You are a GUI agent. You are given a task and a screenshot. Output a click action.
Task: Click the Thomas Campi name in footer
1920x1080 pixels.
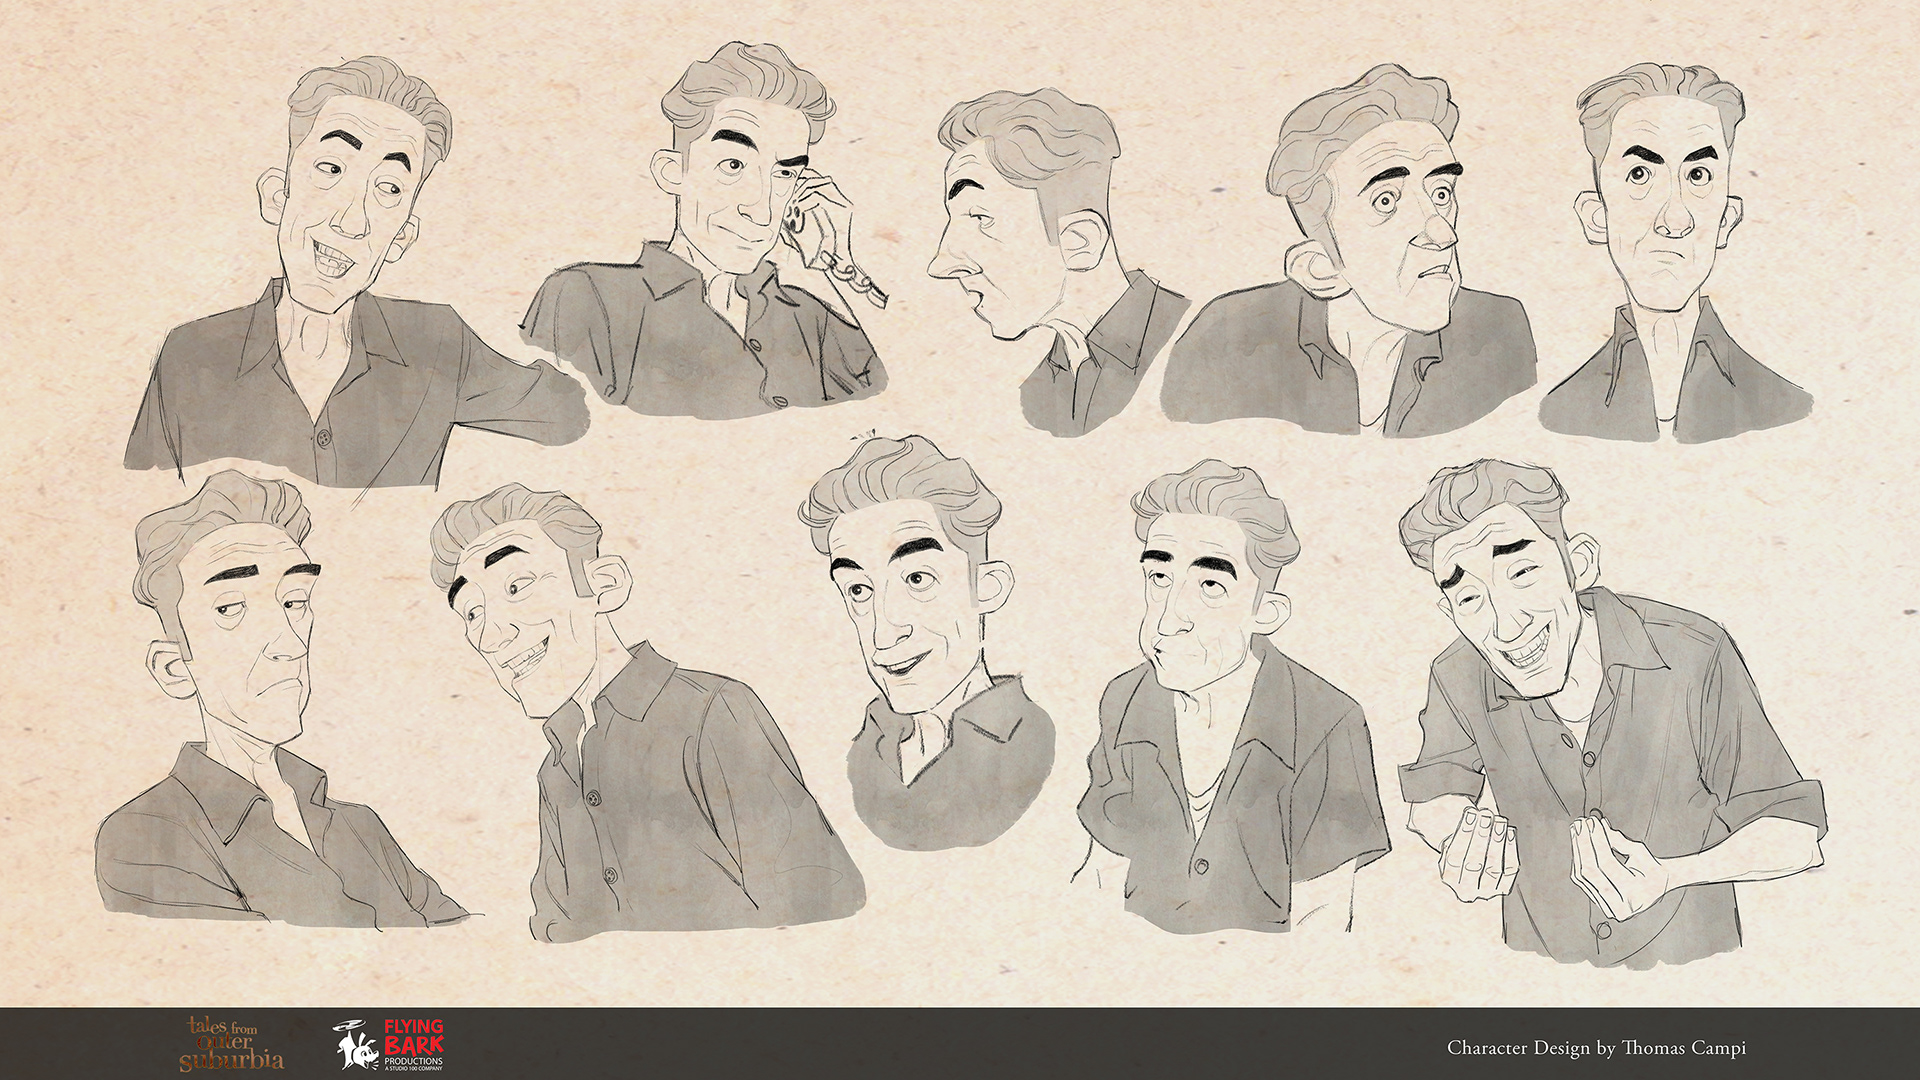(1683, 1047)
